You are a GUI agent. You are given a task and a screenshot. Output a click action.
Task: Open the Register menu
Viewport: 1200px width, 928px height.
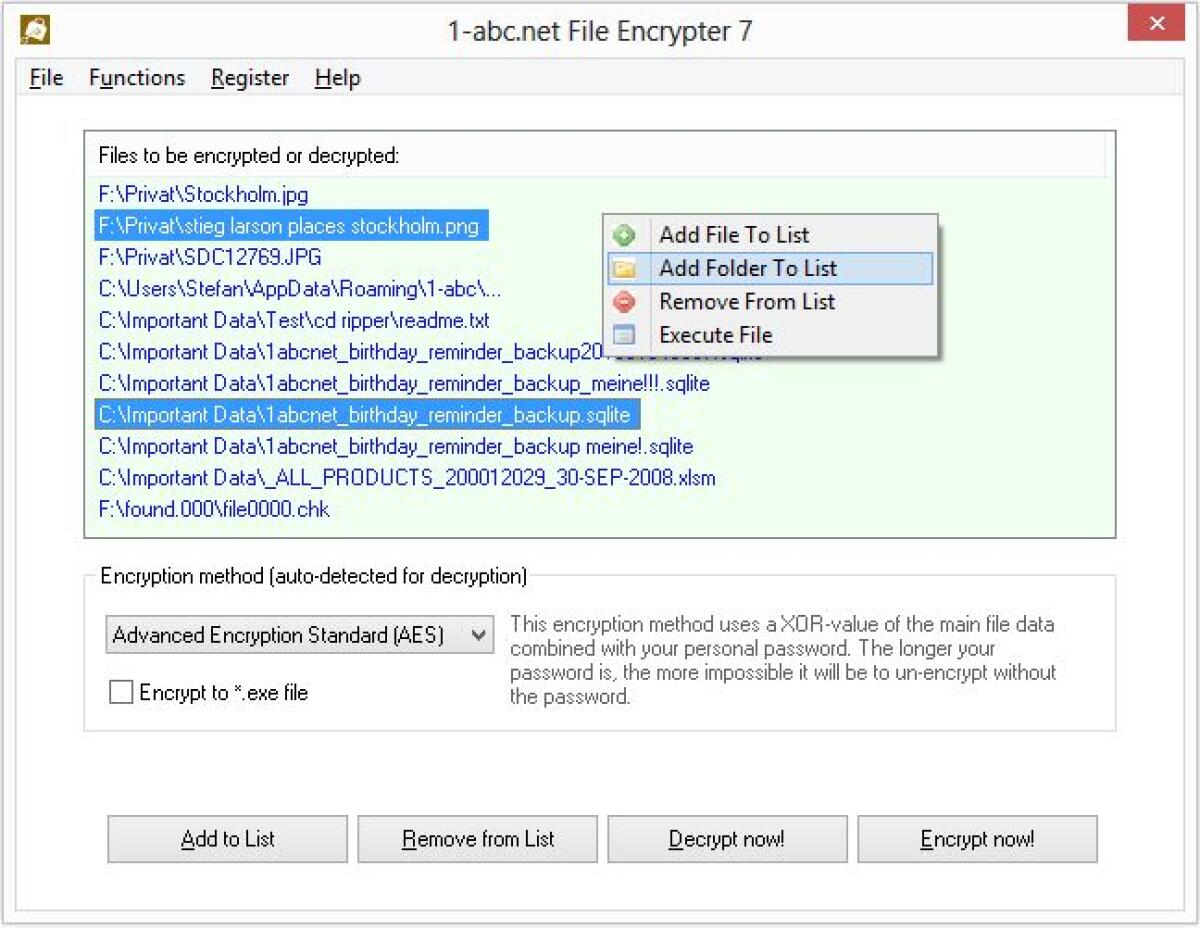(x=249, y=77)
